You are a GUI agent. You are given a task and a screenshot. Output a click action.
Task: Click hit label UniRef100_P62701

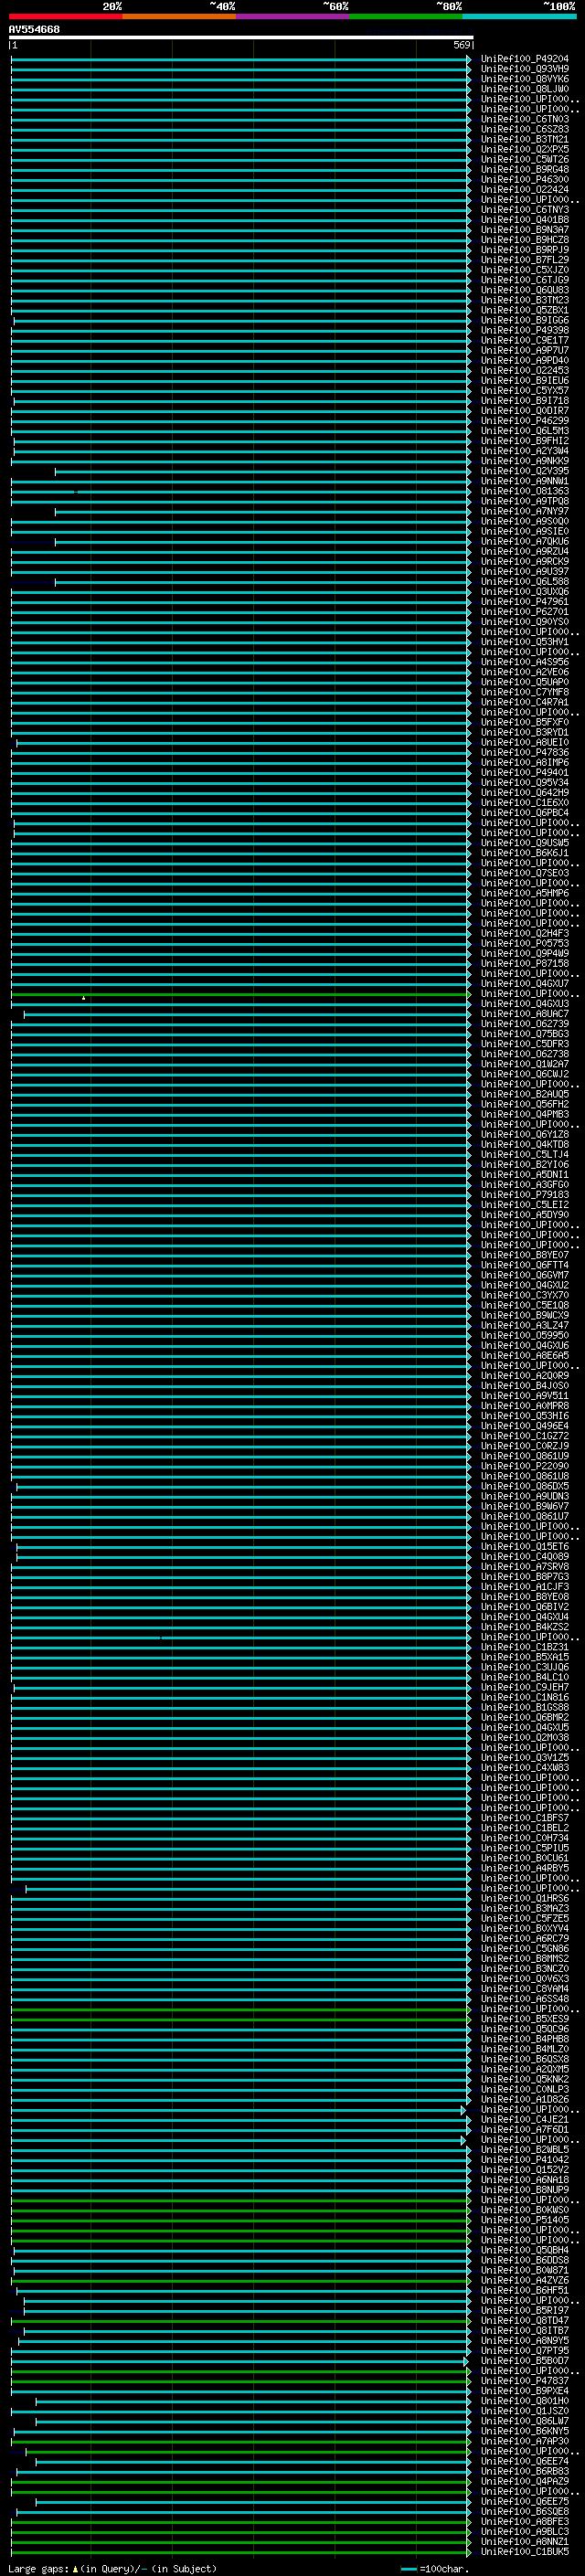[x=524, y=612]
